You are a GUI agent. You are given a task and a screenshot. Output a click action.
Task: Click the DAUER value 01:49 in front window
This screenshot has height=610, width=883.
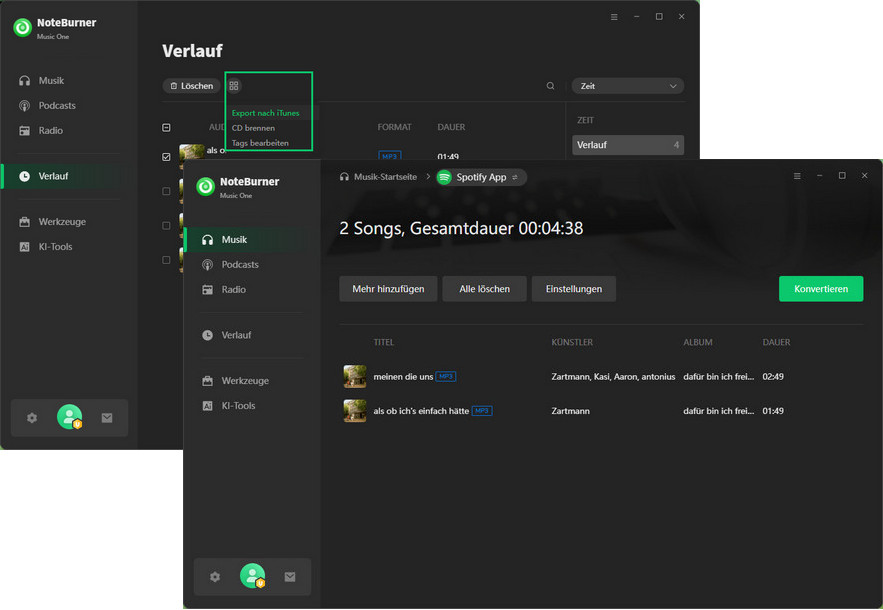773,411
